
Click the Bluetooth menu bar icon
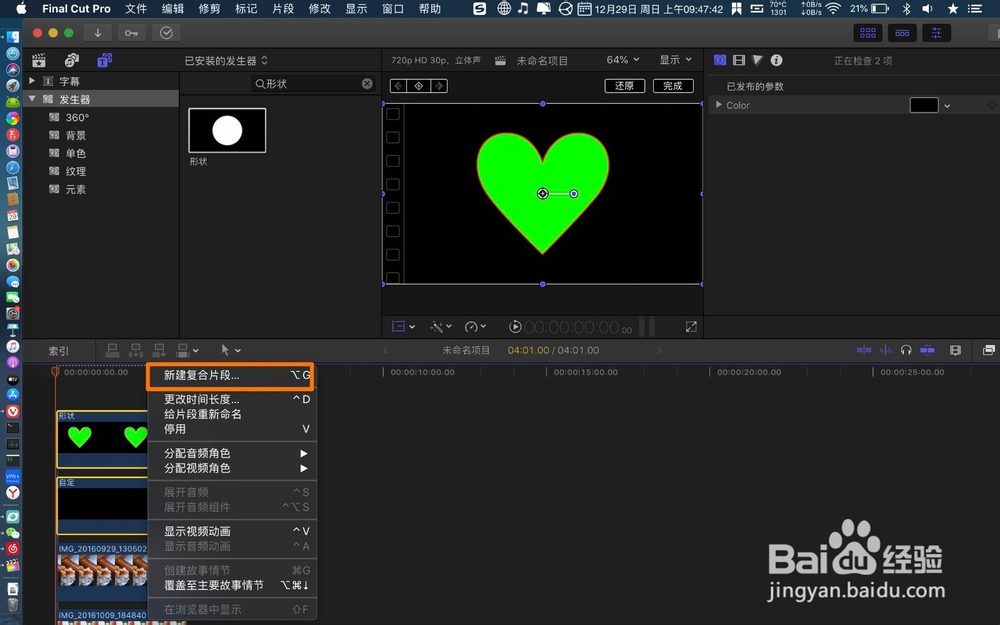pos(906,8)
